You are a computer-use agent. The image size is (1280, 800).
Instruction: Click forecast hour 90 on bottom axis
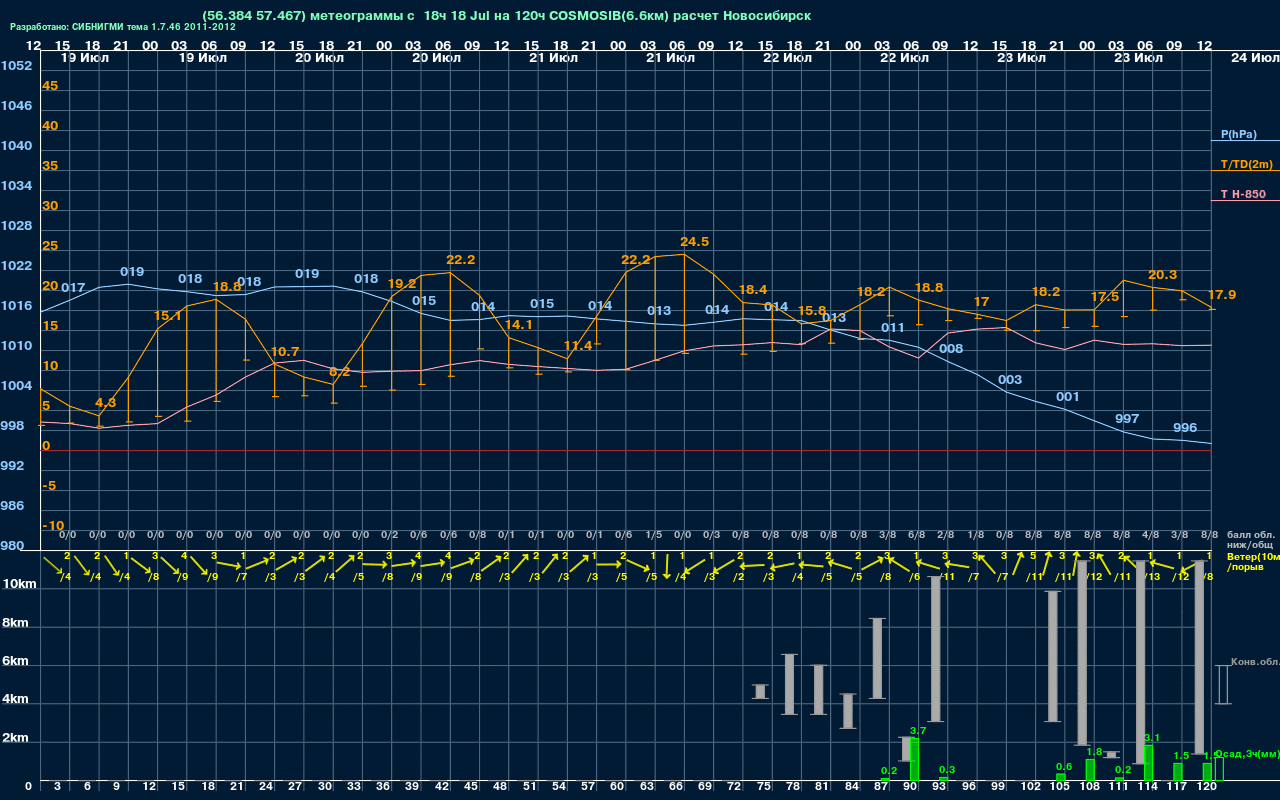pyautogui.click(x=910, y=787)
